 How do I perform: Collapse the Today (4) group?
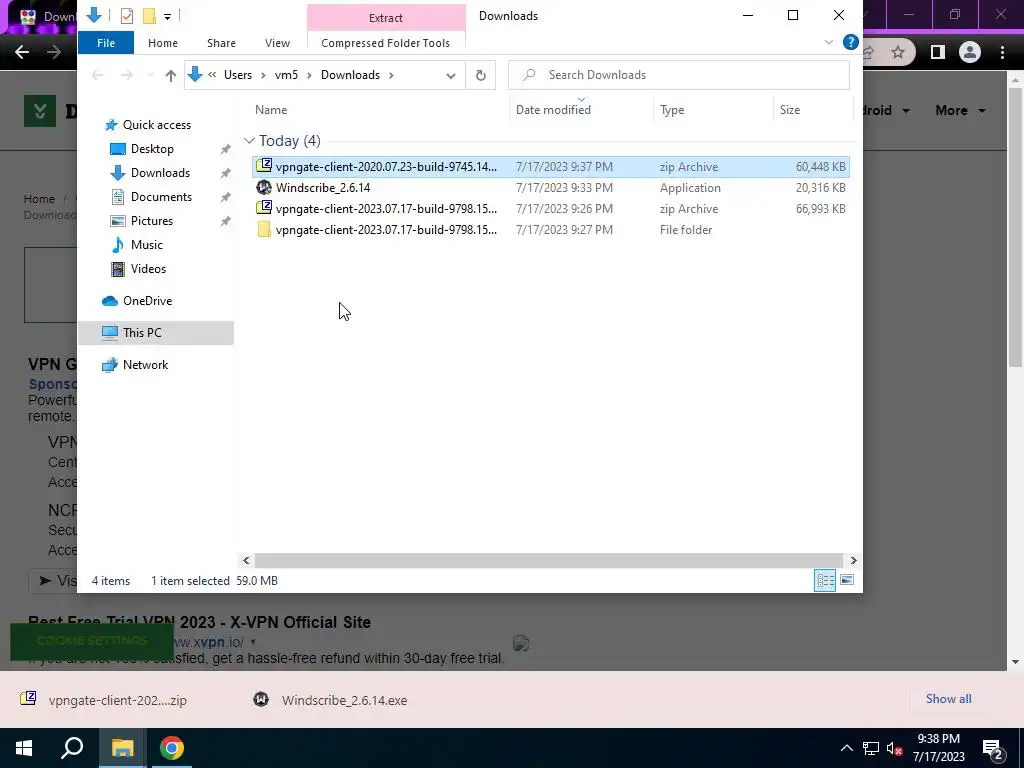(x=249, y=141)
